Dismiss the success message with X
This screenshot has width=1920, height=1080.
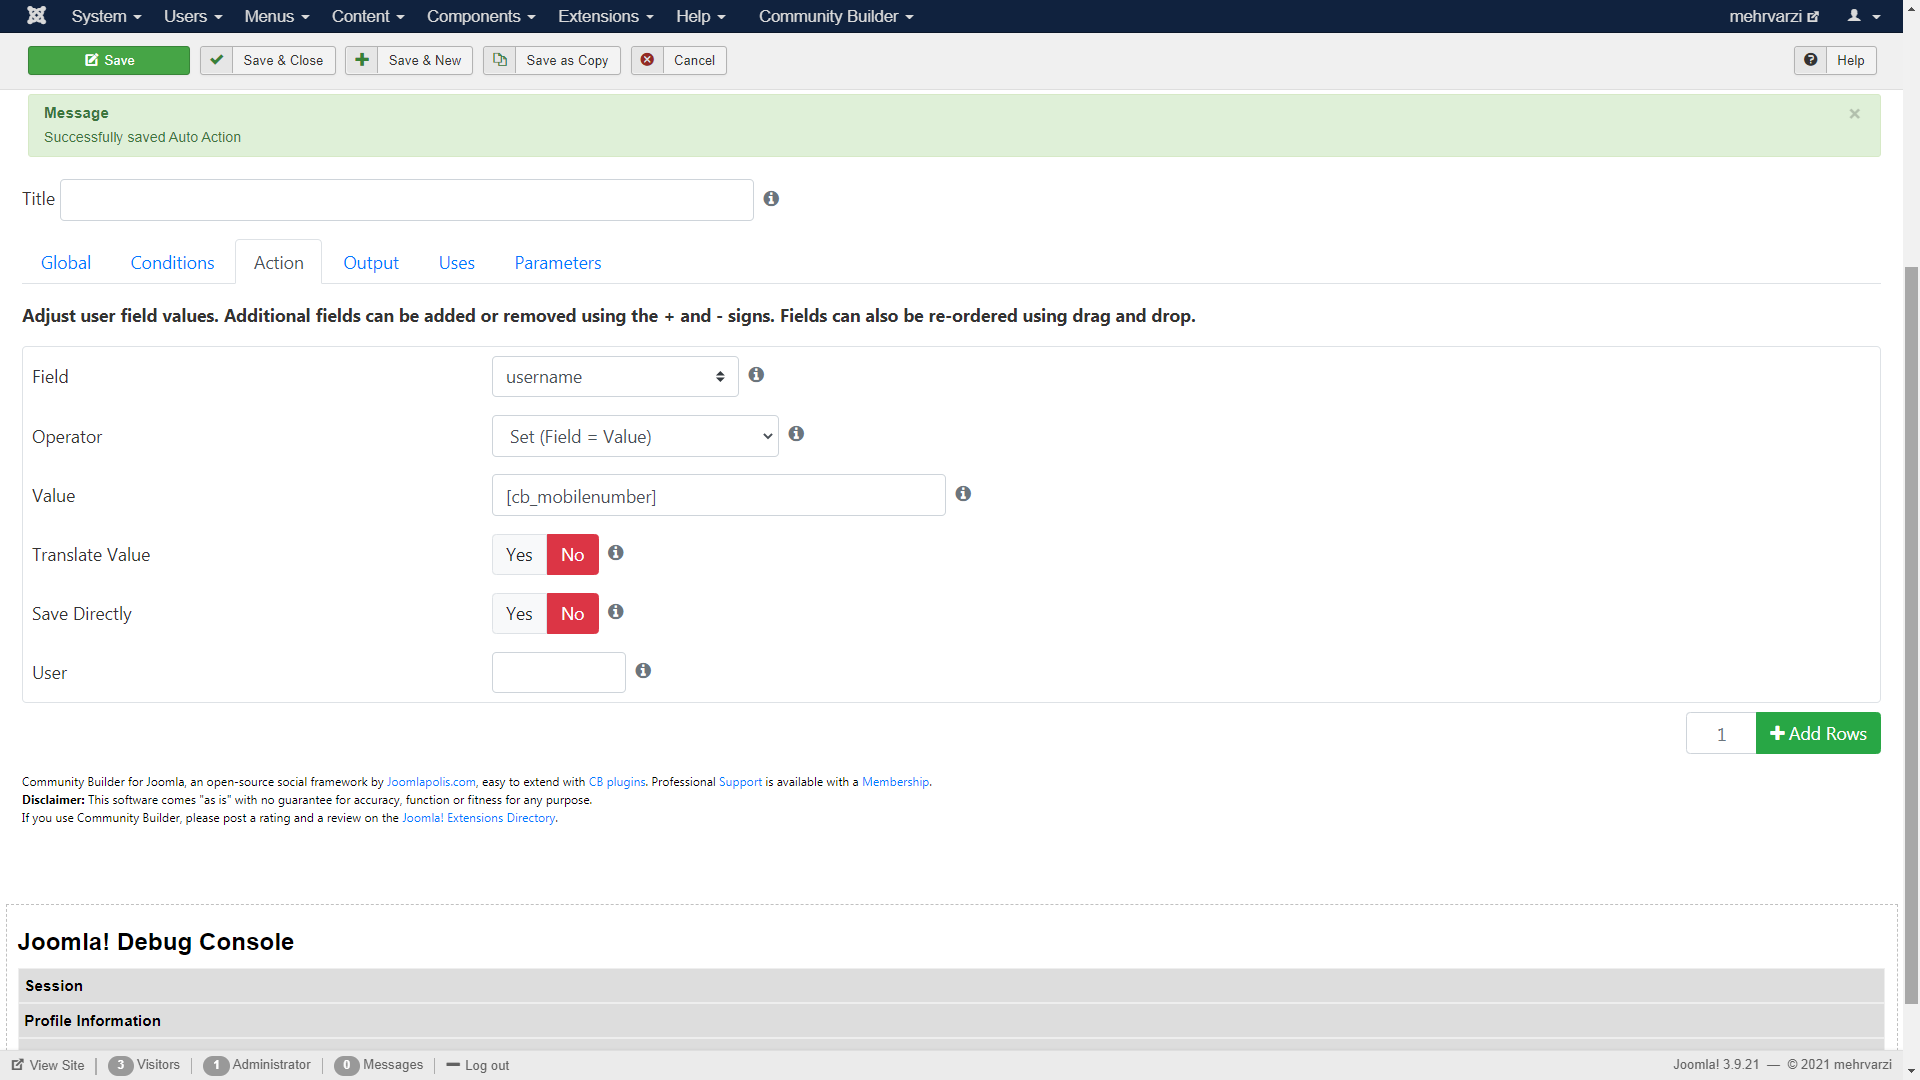(x=1854, y=114)
